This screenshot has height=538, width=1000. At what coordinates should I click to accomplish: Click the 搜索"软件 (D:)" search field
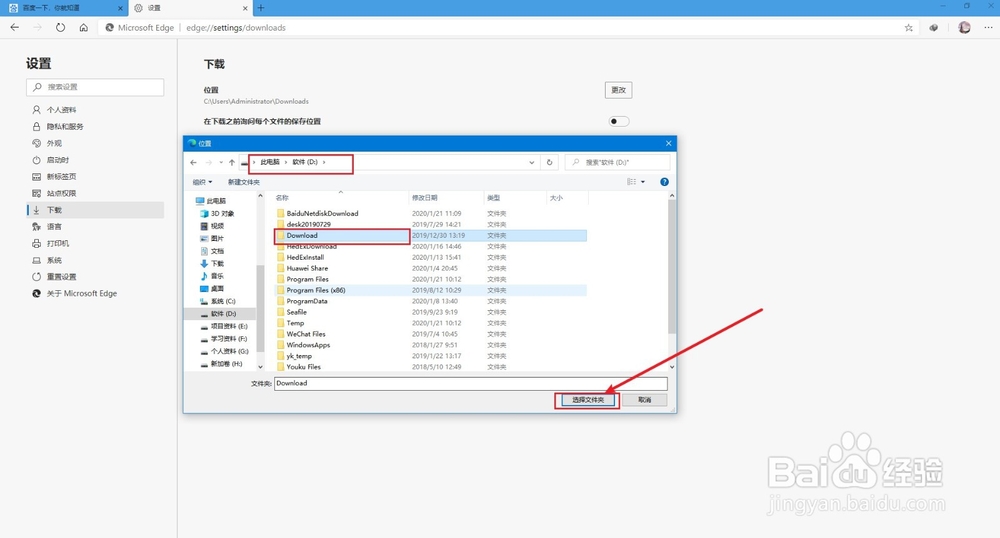point(617,163)
